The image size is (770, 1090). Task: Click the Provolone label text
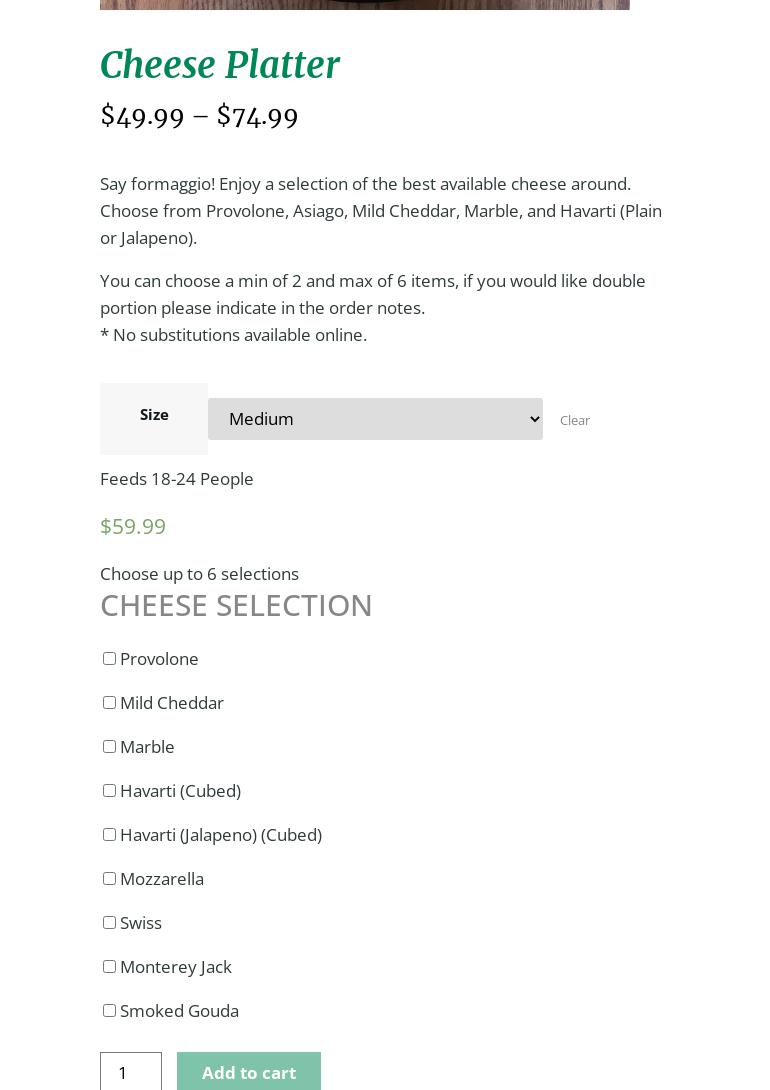point(159,659)
